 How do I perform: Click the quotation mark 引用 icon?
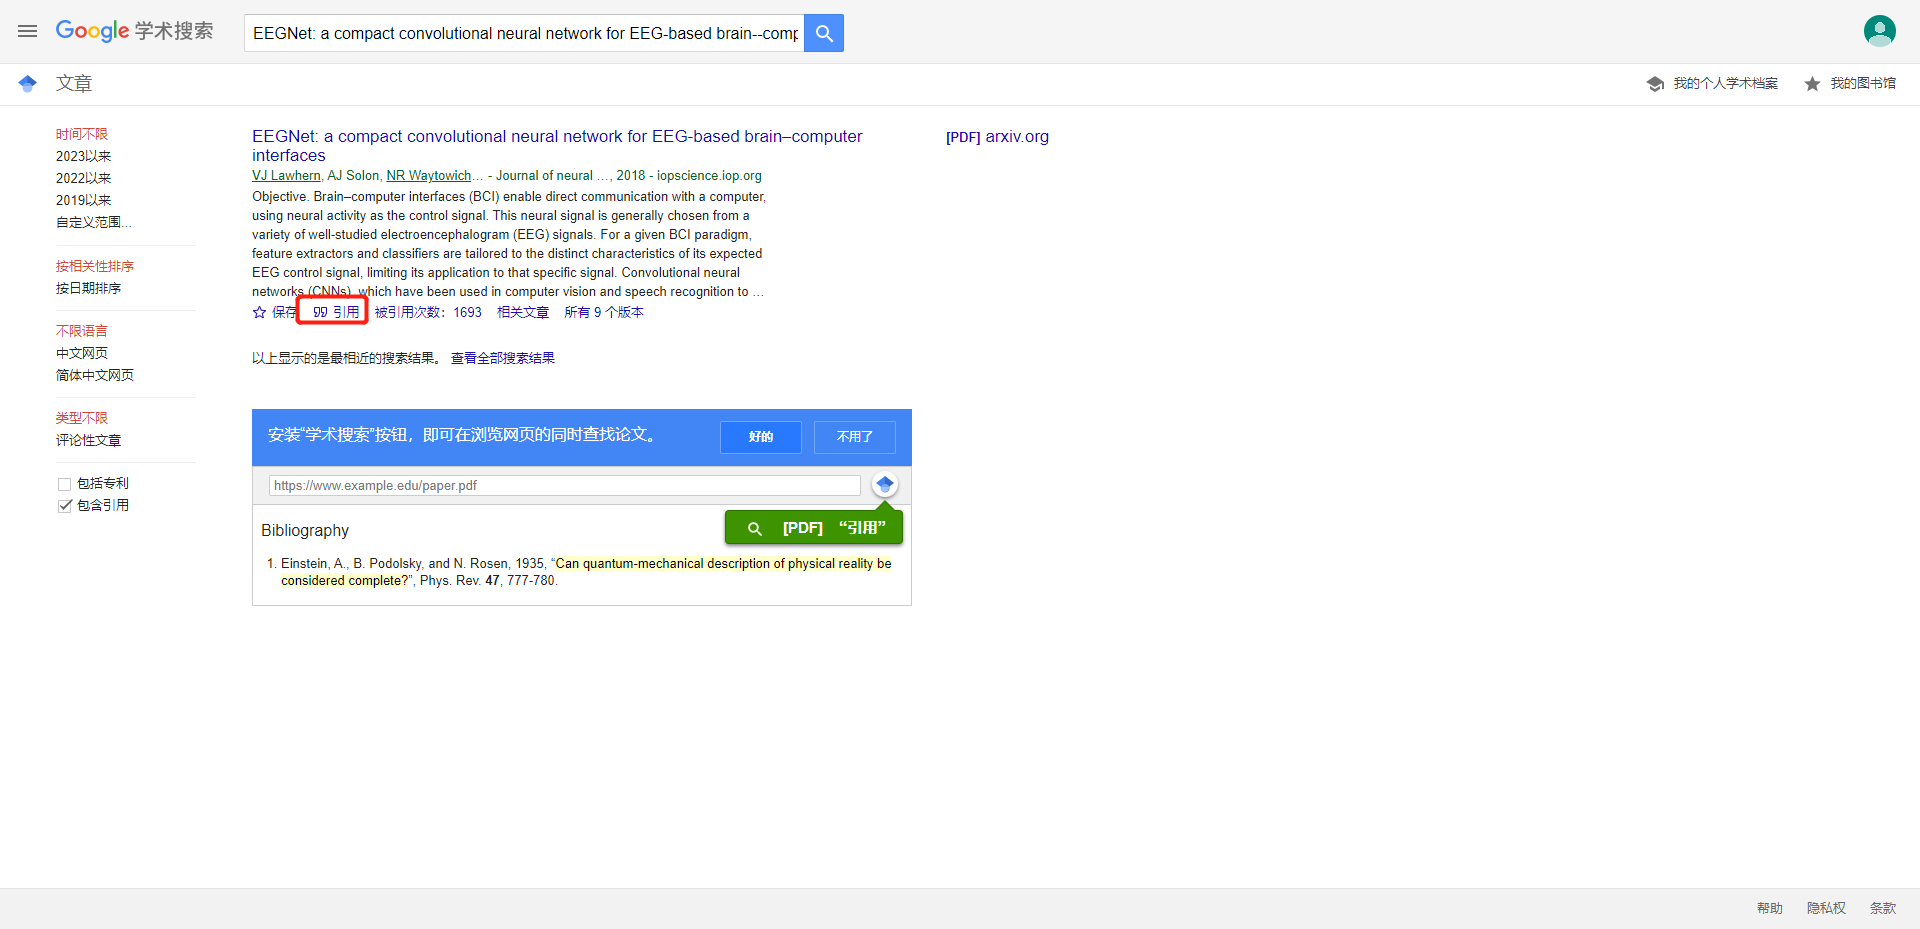tap(320, 312)
